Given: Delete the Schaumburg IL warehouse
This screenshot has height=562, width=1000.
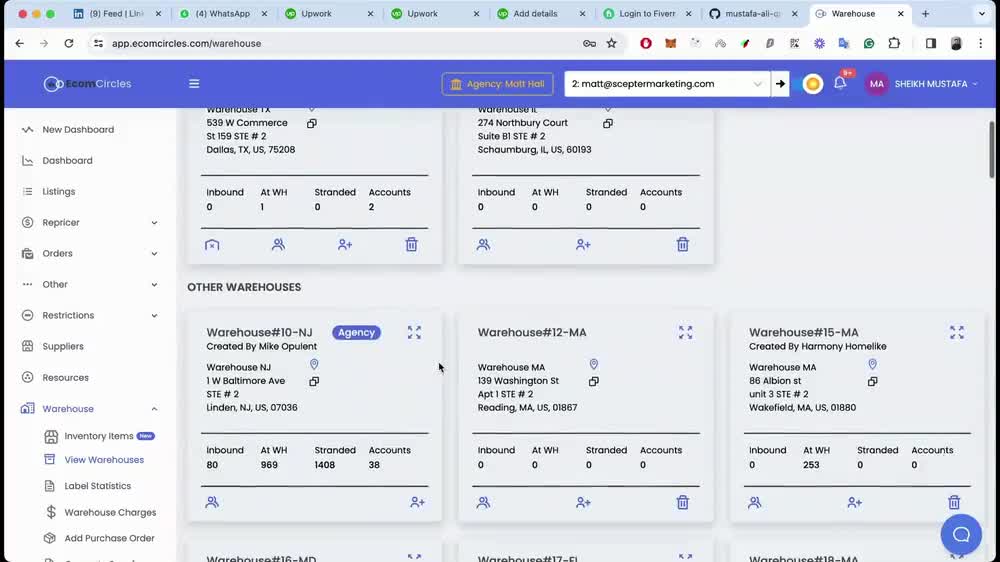Looking at the screenshot, I should point(682,244).
